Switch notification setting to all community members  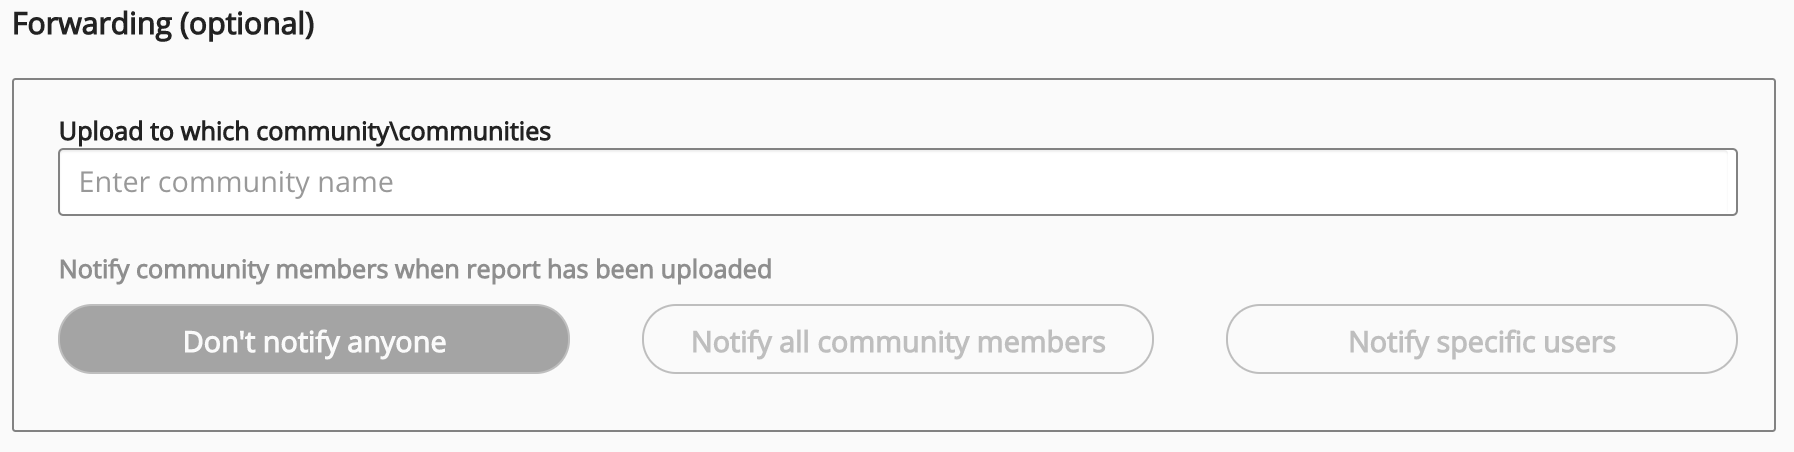tap(897, 340)
